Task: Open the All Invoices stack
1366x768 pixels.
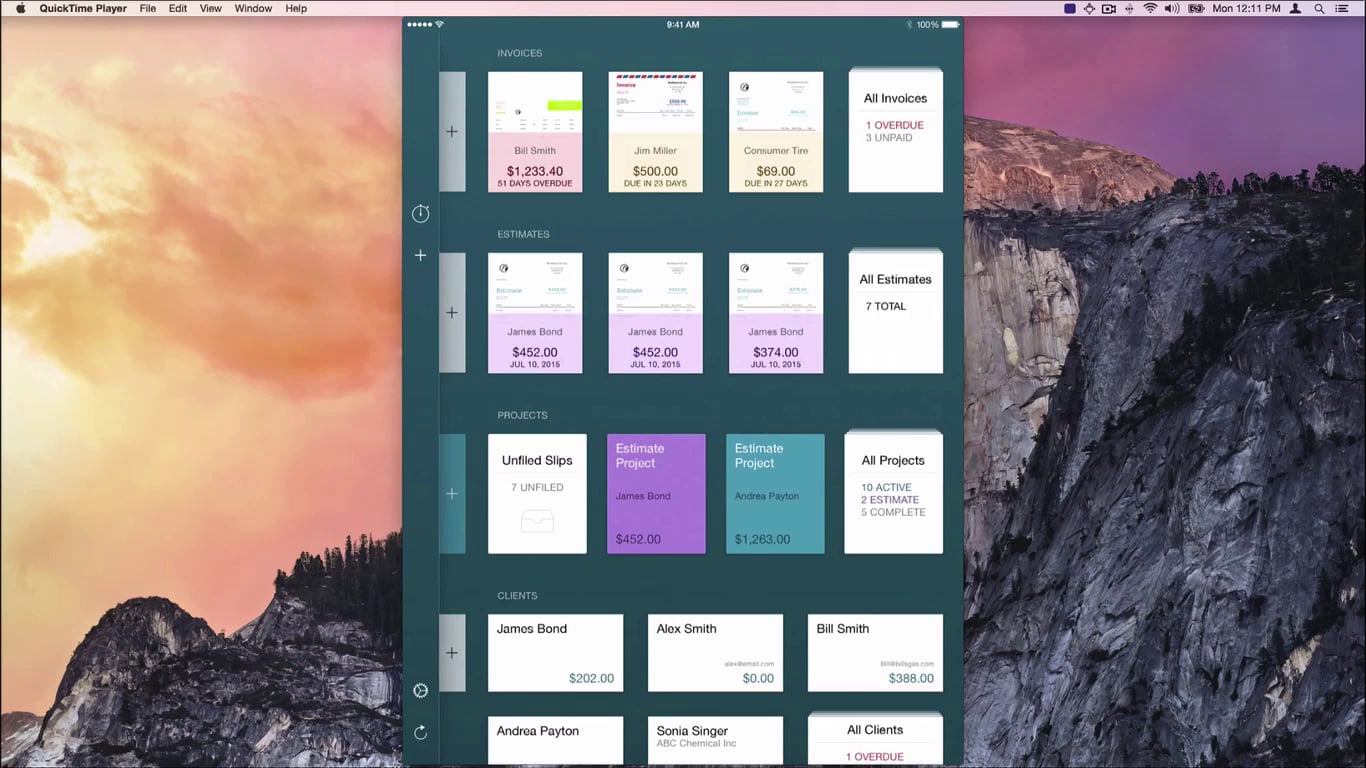Action: (896, 130)
